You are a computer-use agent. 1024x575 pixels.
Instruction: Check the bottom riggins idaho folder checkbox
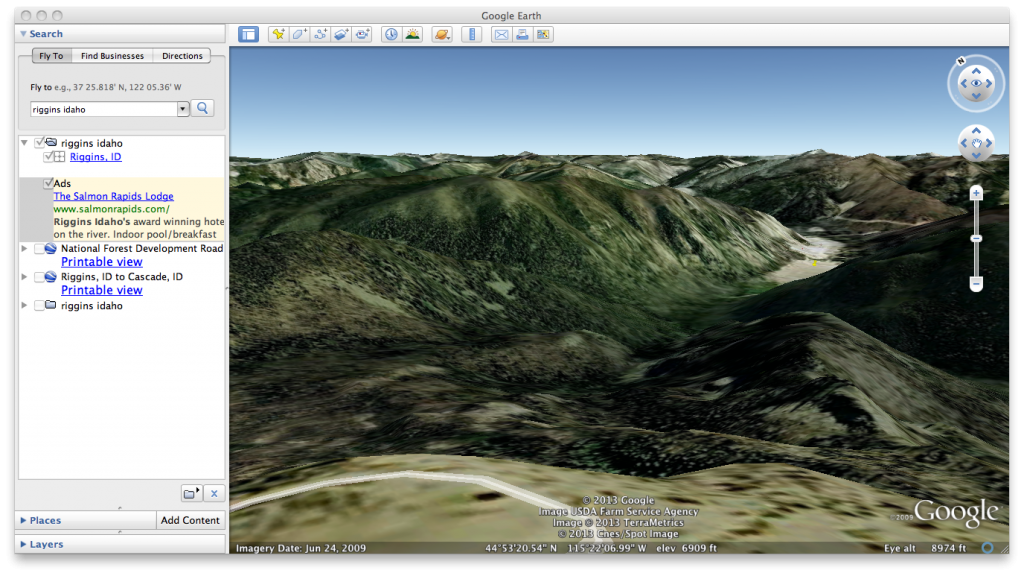click(39, 305)
